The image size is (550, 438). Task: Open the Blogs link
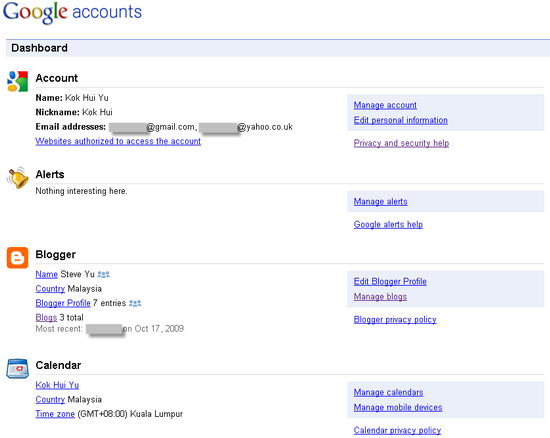[46, 318]
